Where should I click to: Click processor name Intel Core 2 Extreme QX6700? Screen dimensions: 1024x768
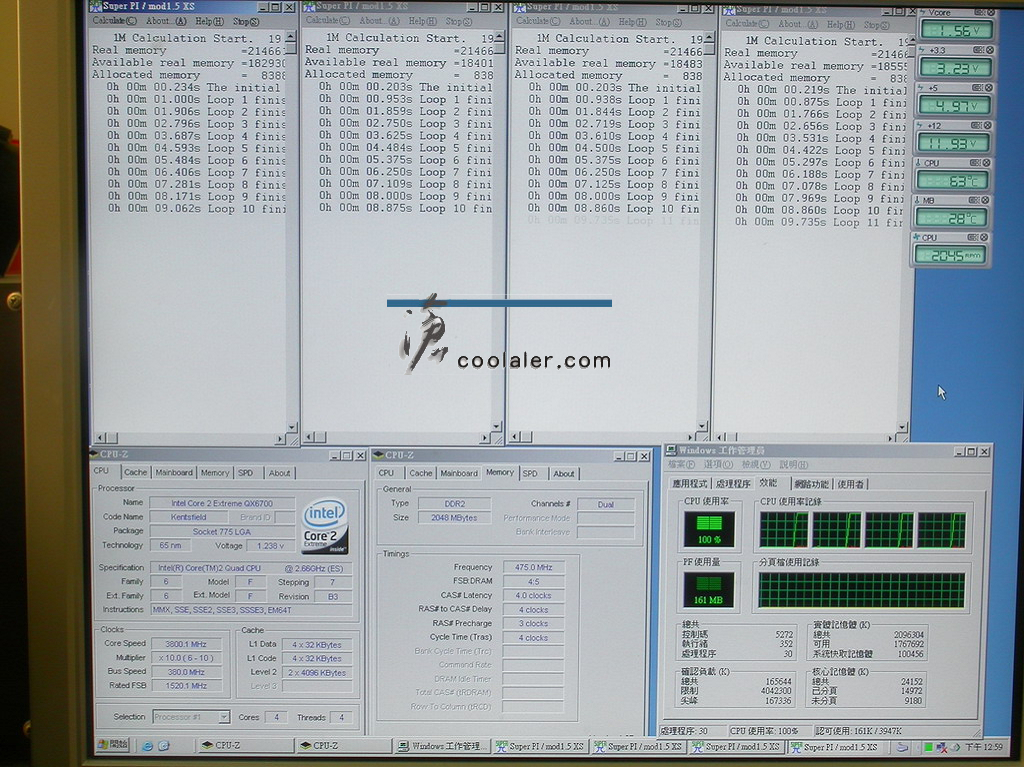222,503
